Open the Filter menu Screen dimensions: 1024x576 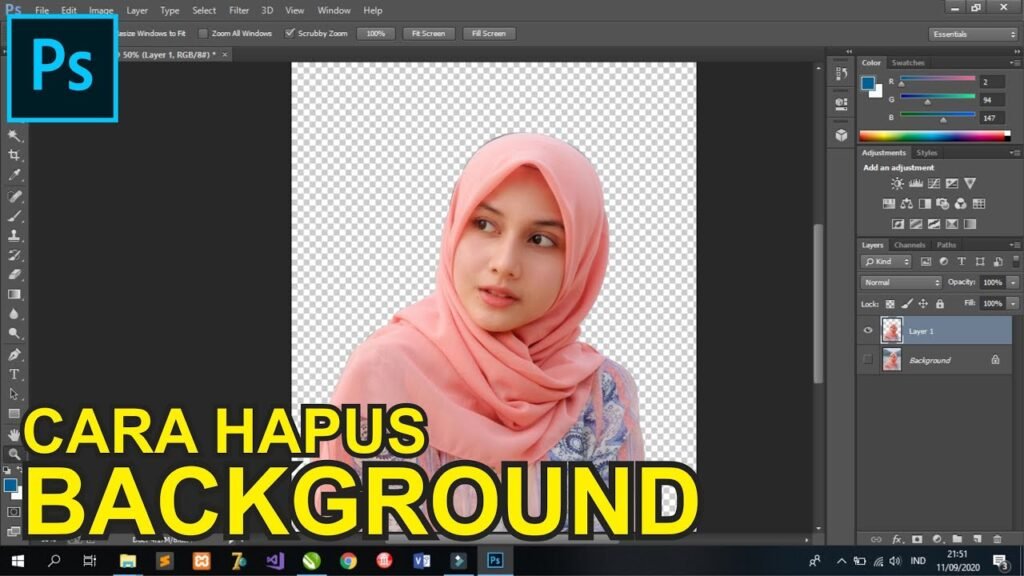tap(239, 10)
